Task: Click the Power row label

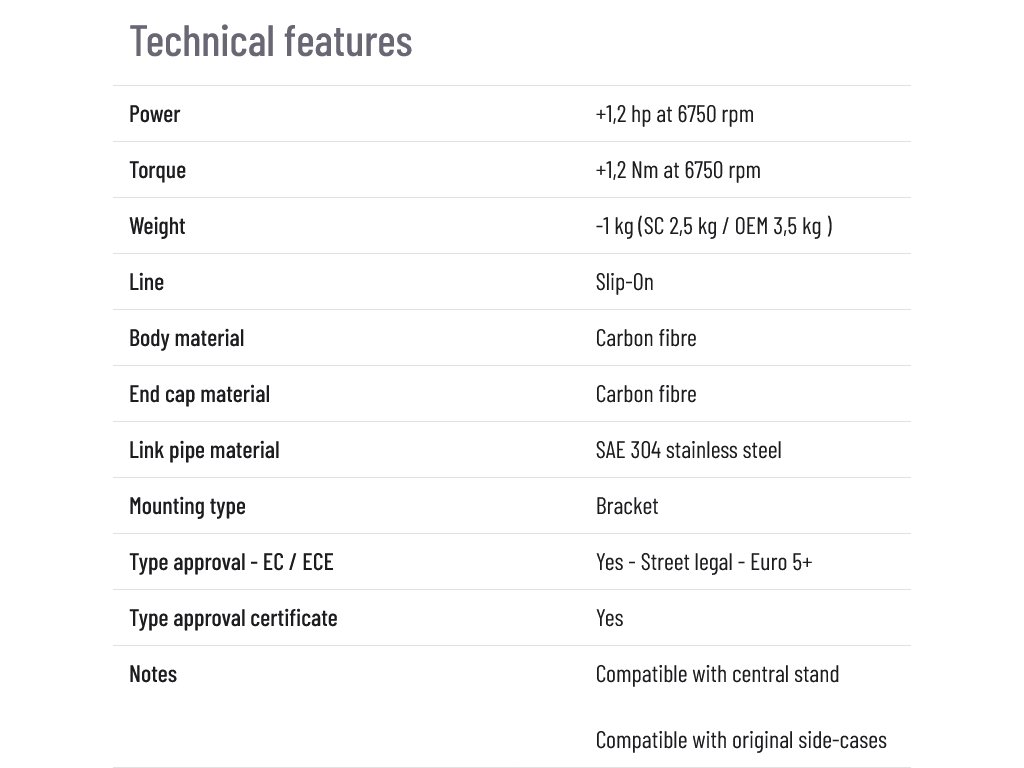Action: click(x=155, y=114)
